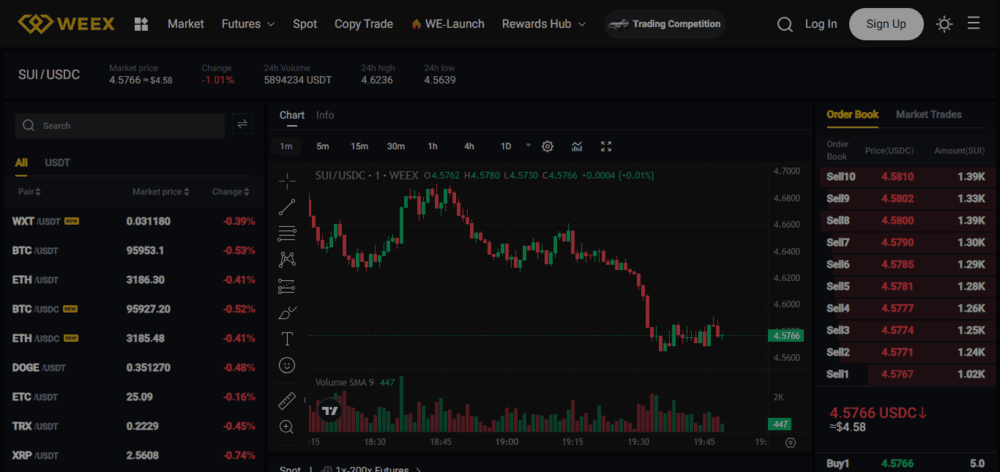
Task: Select the All pairs tab
Action: tap(21, 163)
